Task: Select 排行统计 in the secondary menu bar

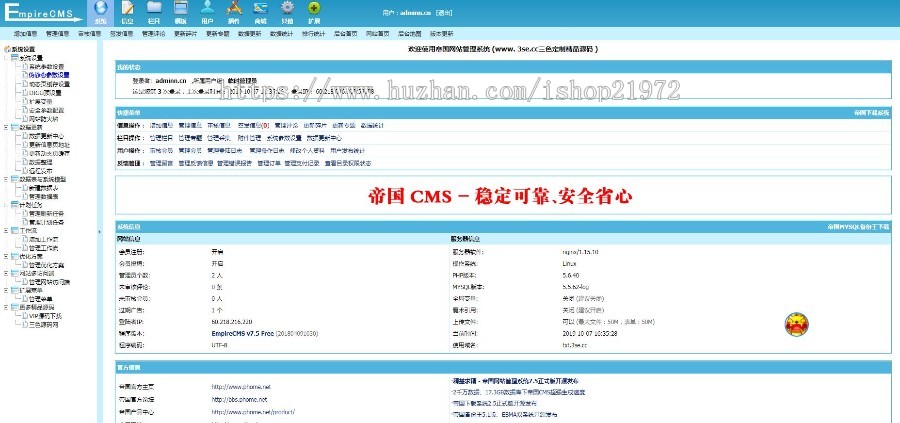Action: click(x=313, y=34)
